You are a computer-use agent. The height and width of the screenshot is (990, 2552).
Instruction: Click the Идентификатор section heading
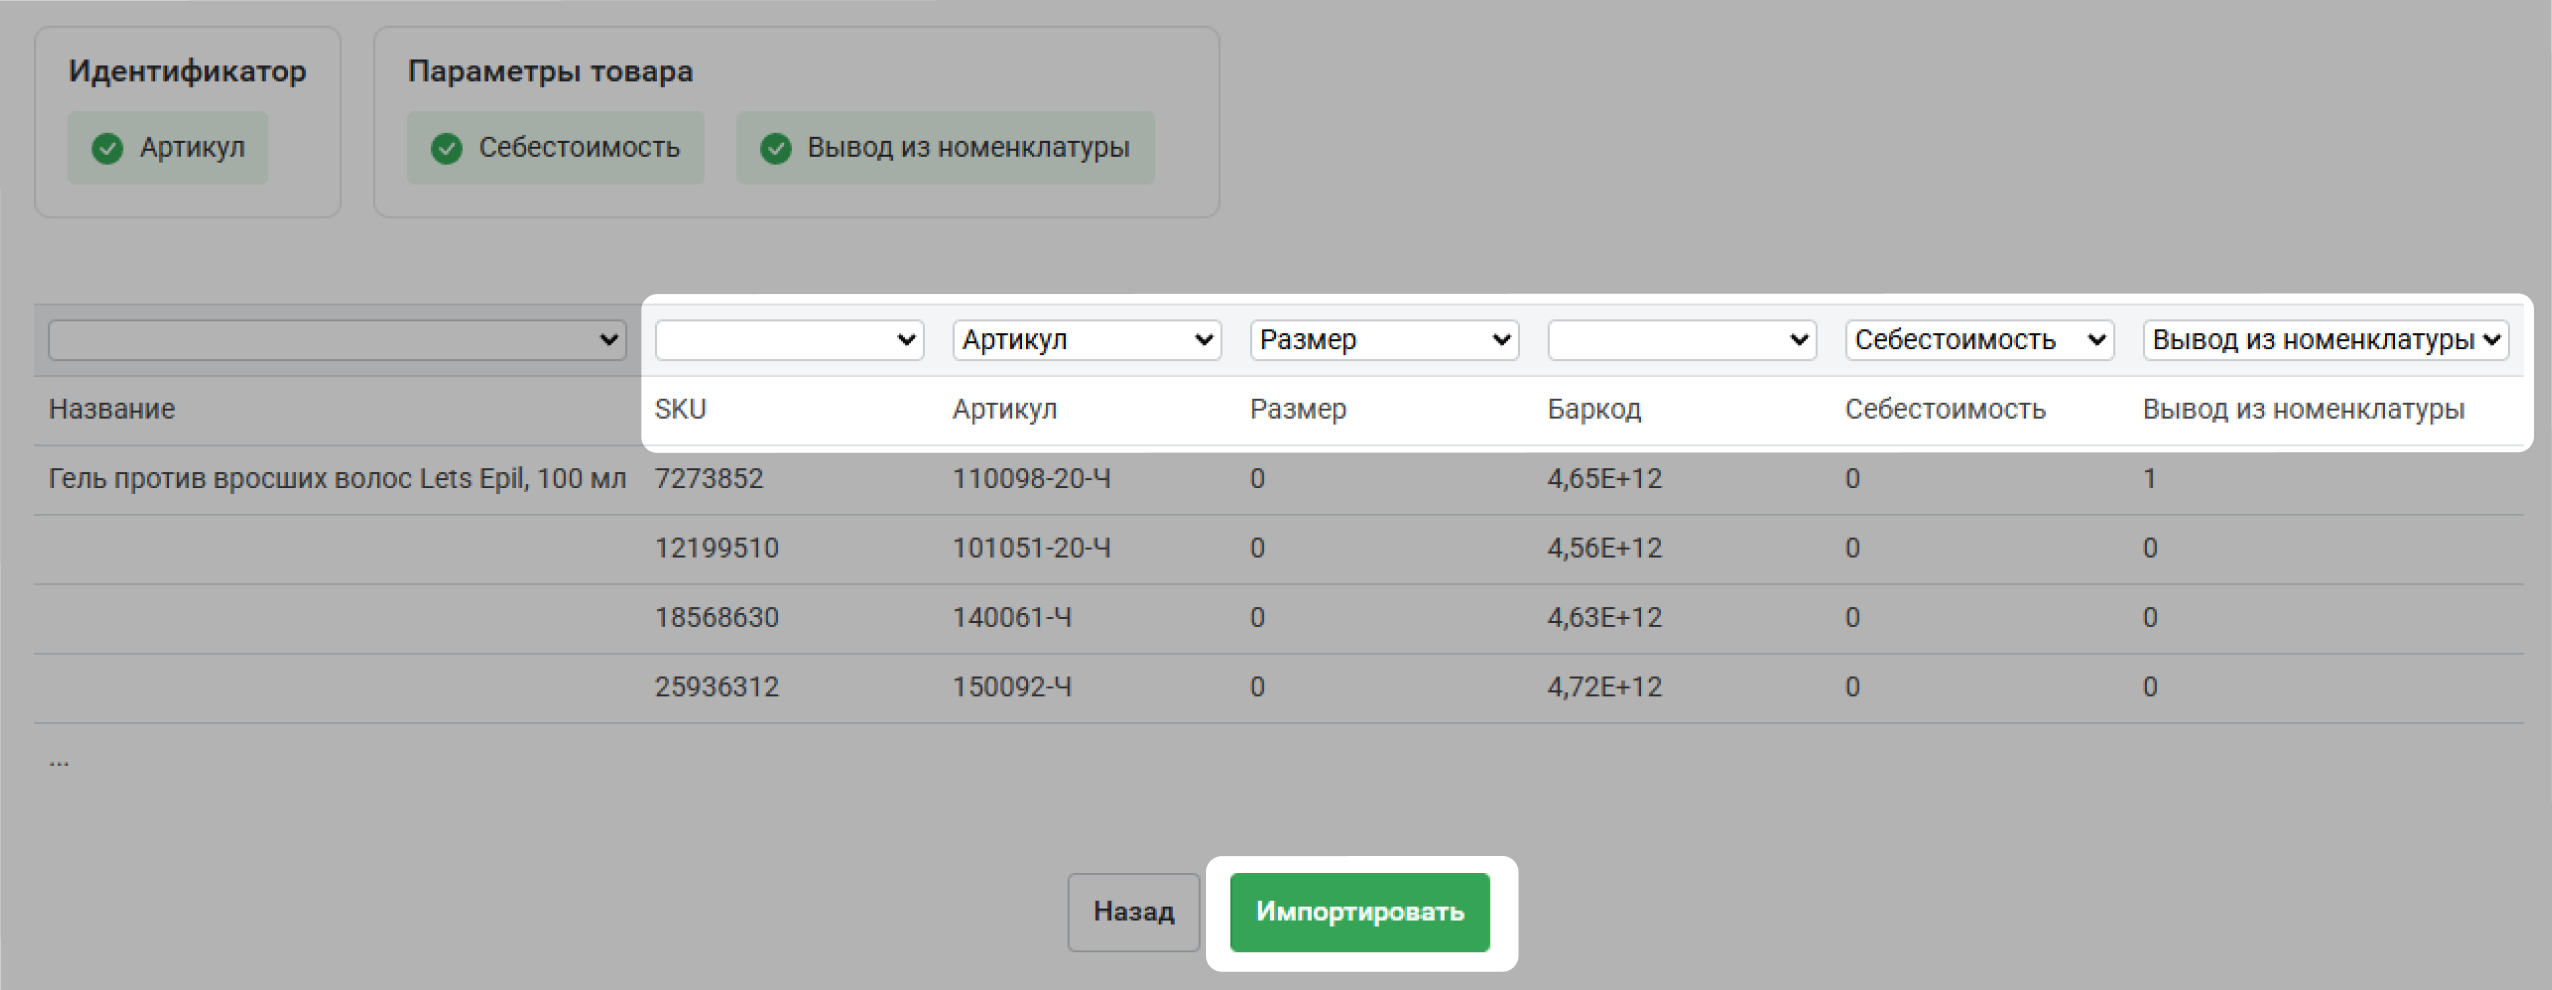(x=187, y=72)
